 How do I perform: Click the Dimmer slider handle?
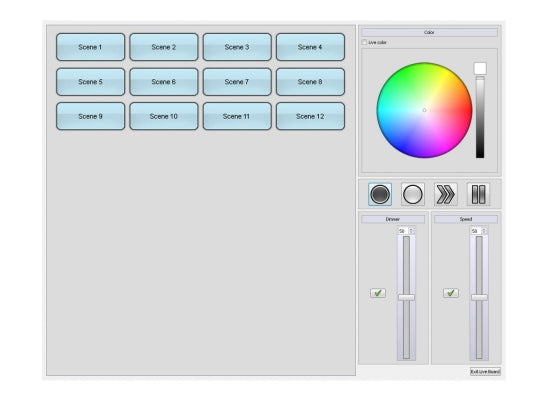[406, 298]
